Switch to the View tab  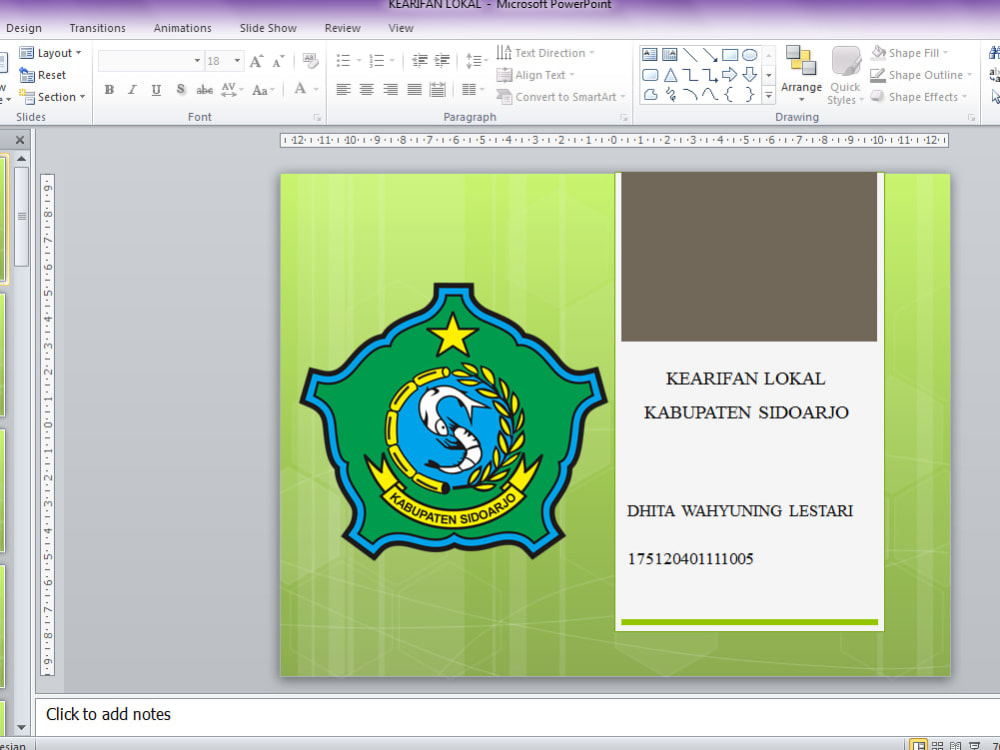tap(401, 28)
